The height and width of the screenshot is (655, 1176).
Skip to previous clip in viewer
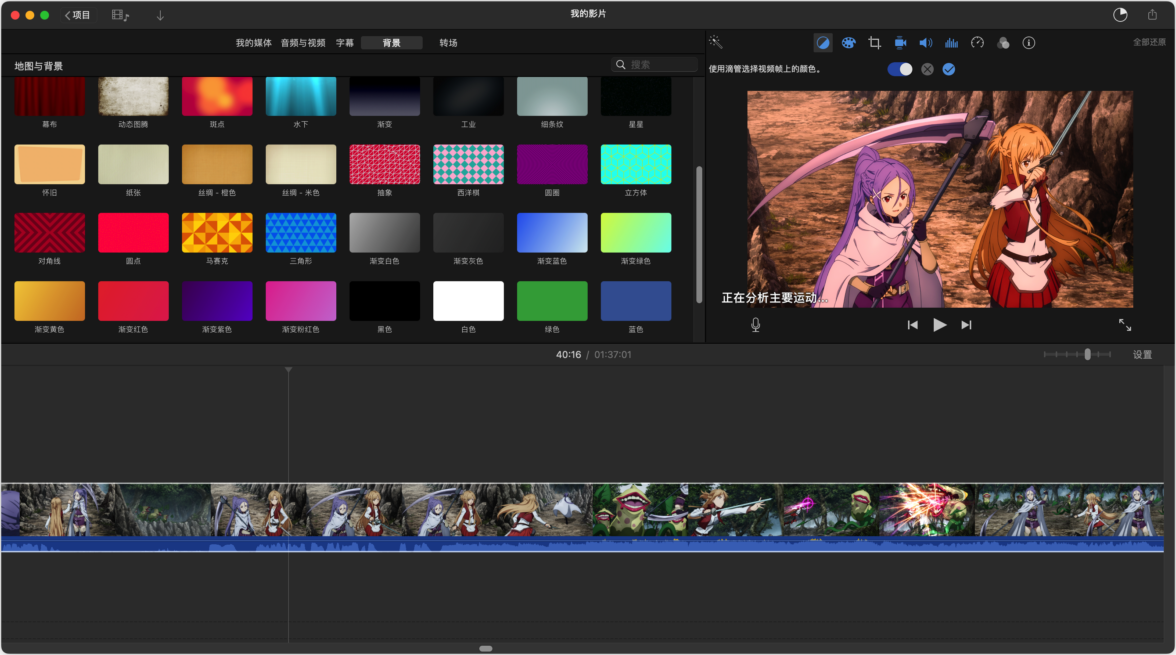(x=912, y=325)
